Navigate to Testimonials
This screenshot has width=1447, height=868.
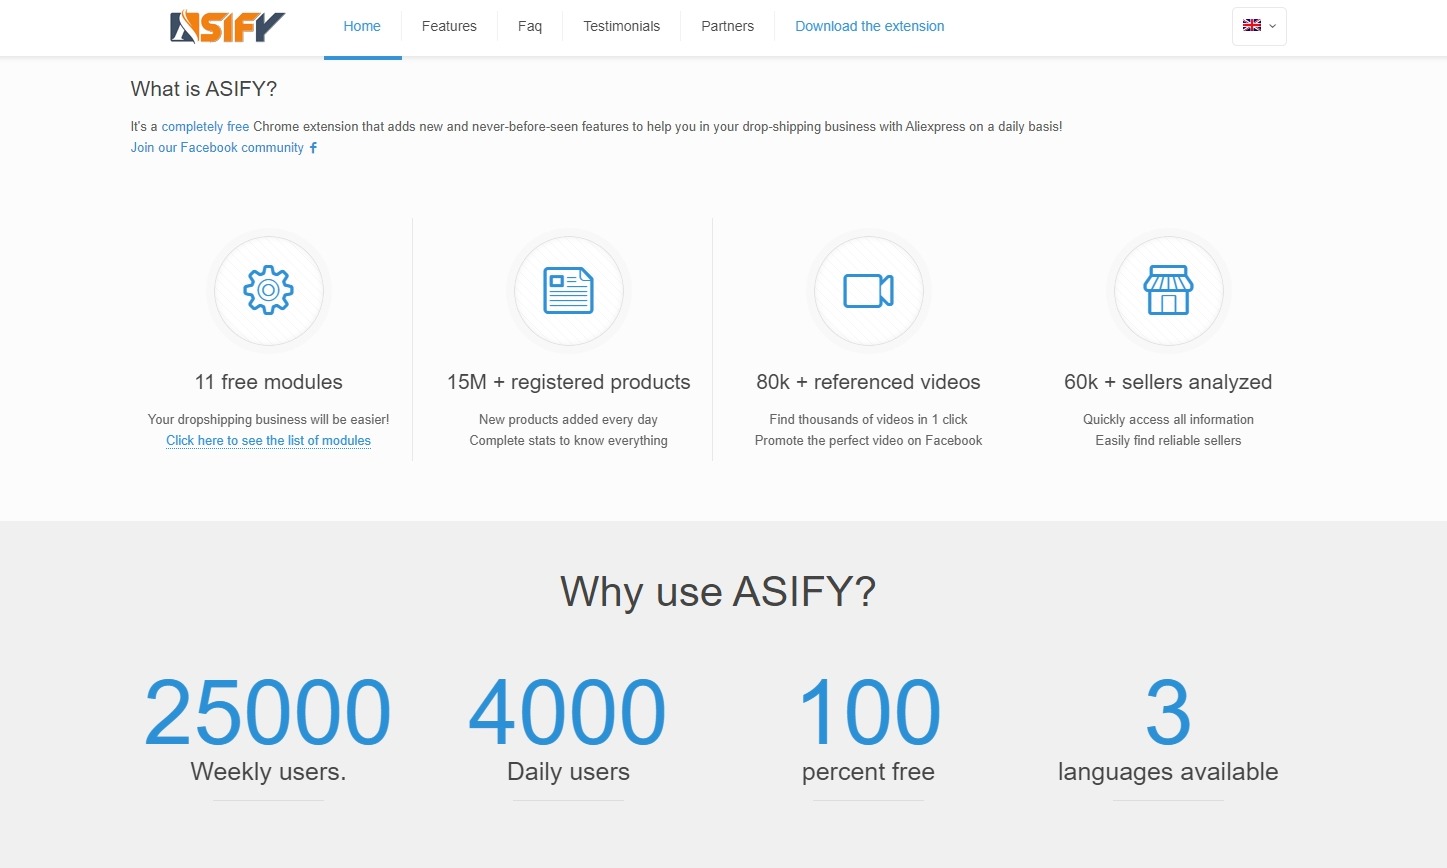pyautogui.click(x=622, y=27)
